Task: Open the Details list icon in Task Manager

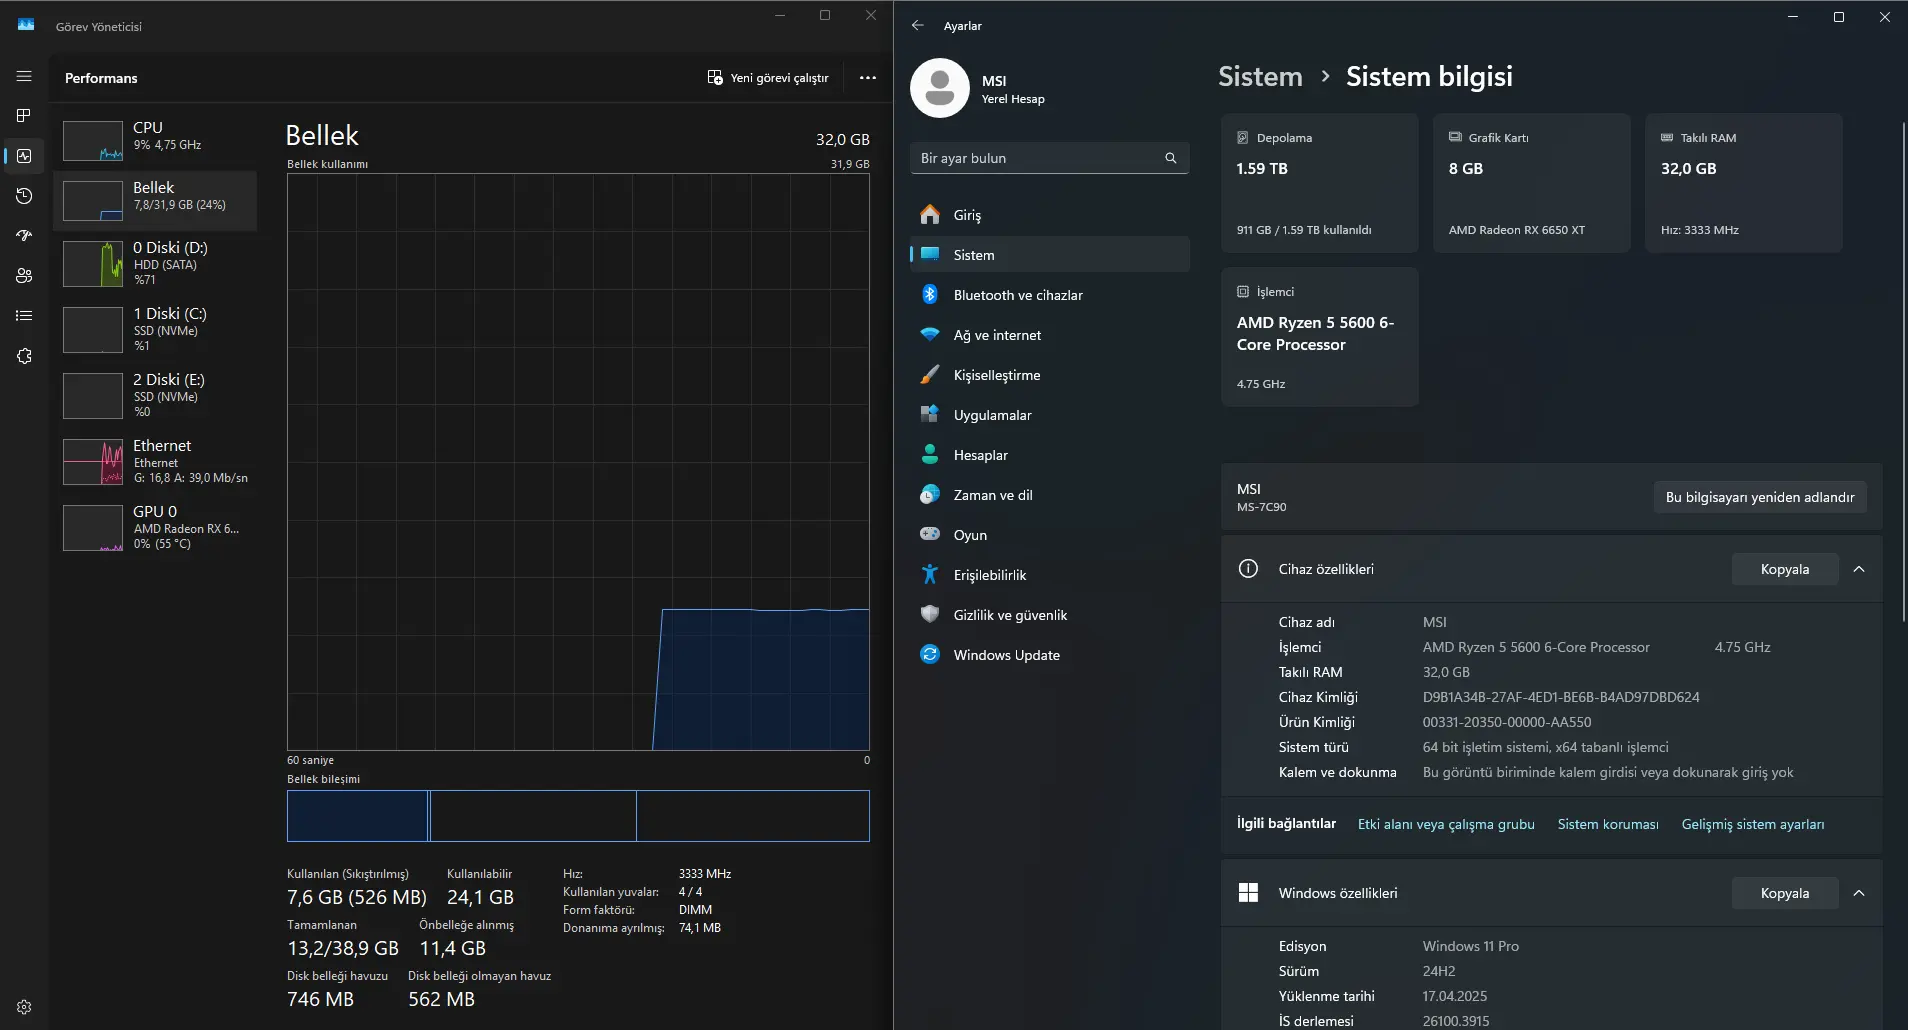Action: pos(24,316)
